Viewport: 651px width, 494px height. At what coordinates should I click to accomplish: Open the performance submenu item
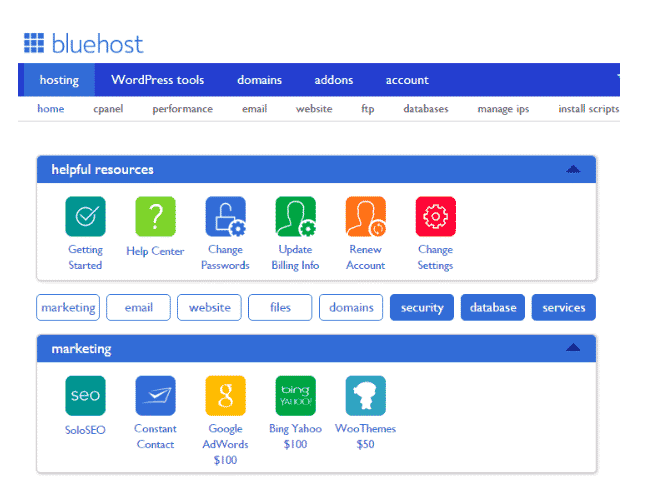[x=183, y=109]
